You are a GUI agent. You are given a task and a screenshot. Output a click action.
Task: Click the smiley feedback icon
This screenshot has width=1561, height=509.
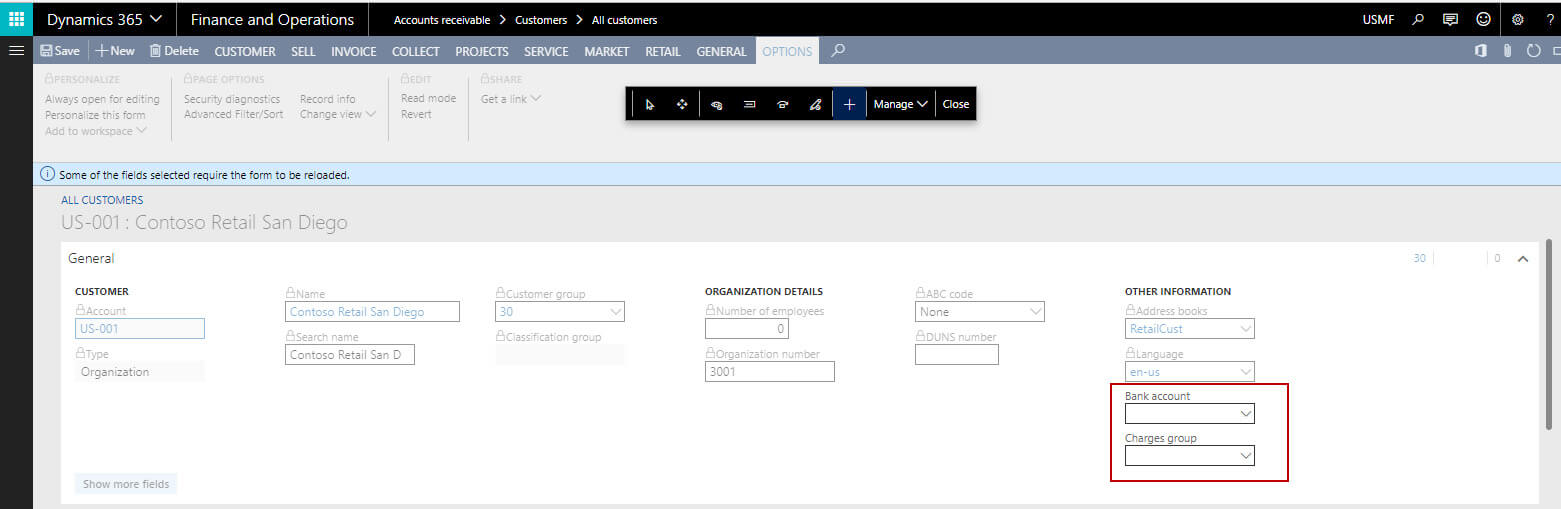[x=1484, y=19]
